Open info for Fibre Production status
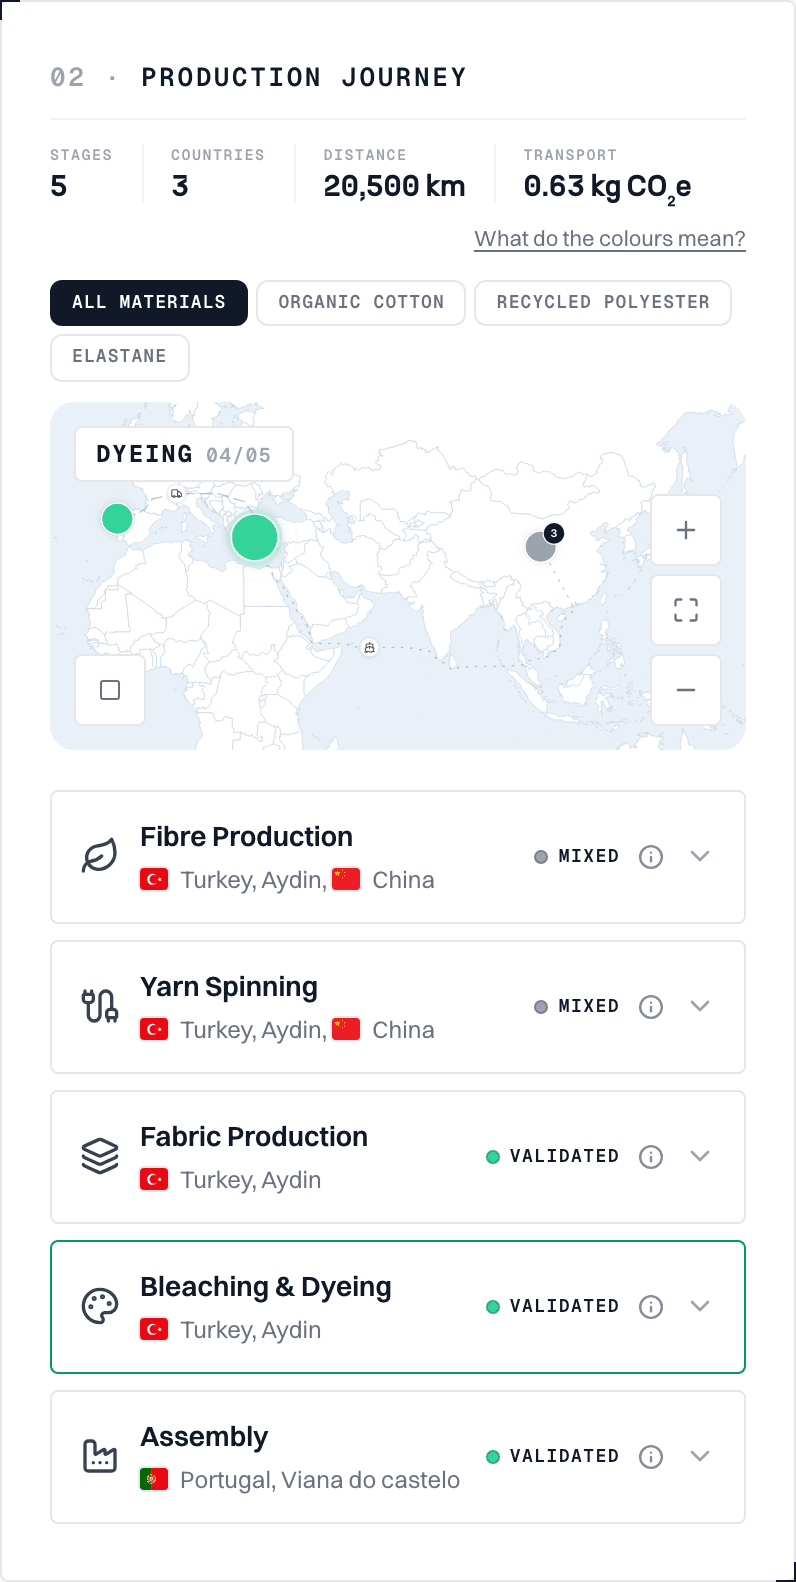The width and height of the screenshot is (796, 1582). [x=651, y=857]
